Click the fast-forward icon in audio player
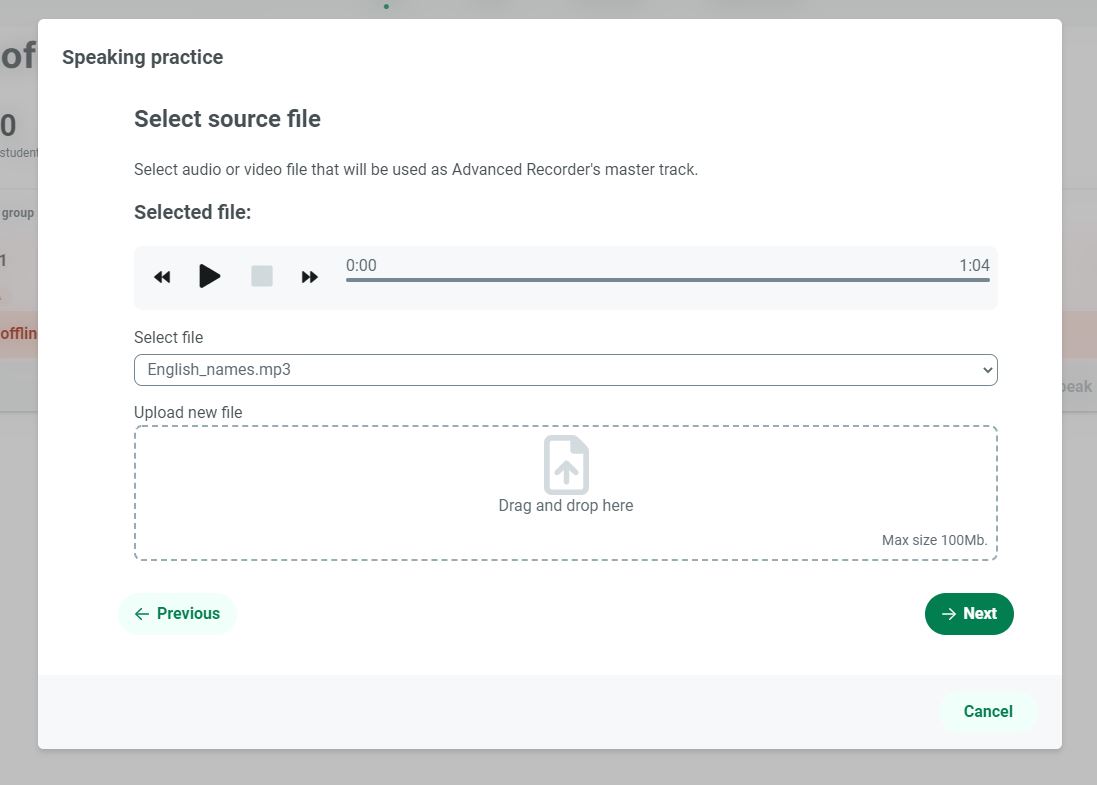The image size is (1097, 785). coord(310,277)
